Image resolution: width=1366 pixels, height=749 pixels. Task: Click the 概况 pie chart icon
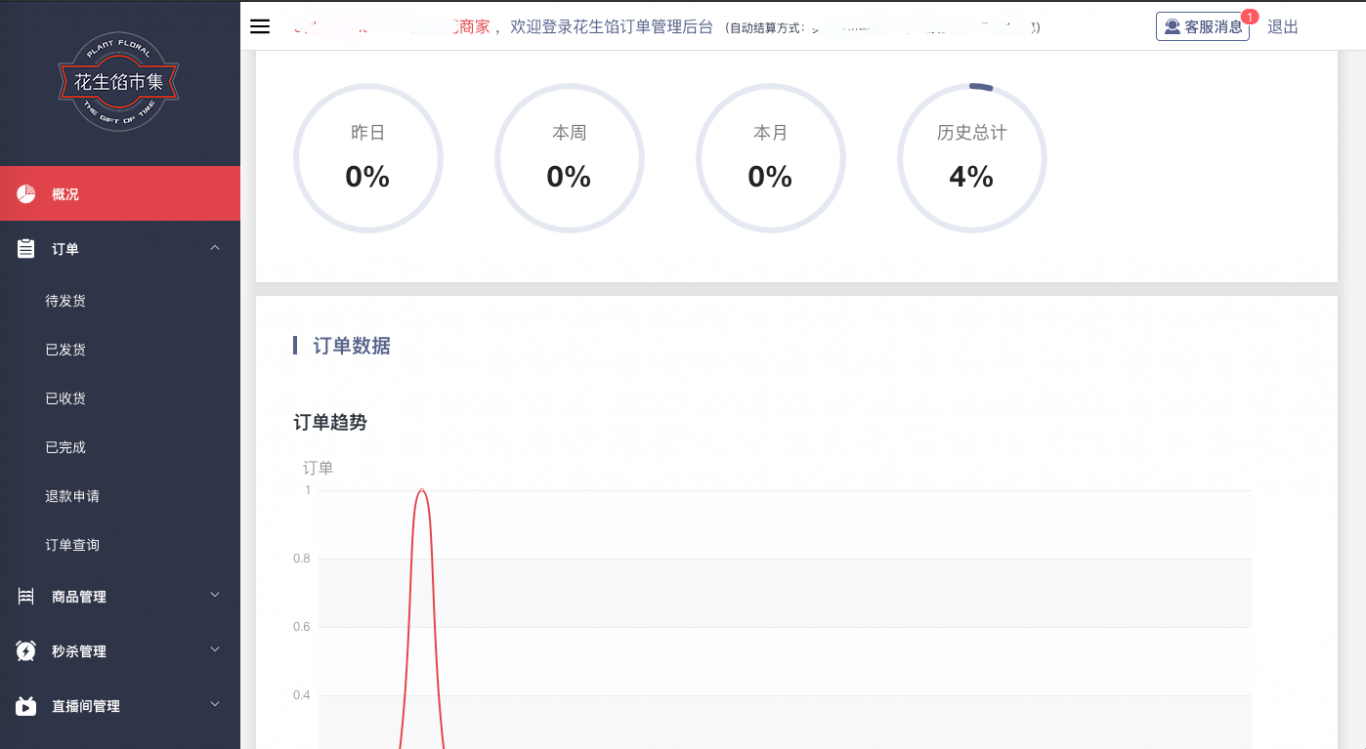[26, 194]
